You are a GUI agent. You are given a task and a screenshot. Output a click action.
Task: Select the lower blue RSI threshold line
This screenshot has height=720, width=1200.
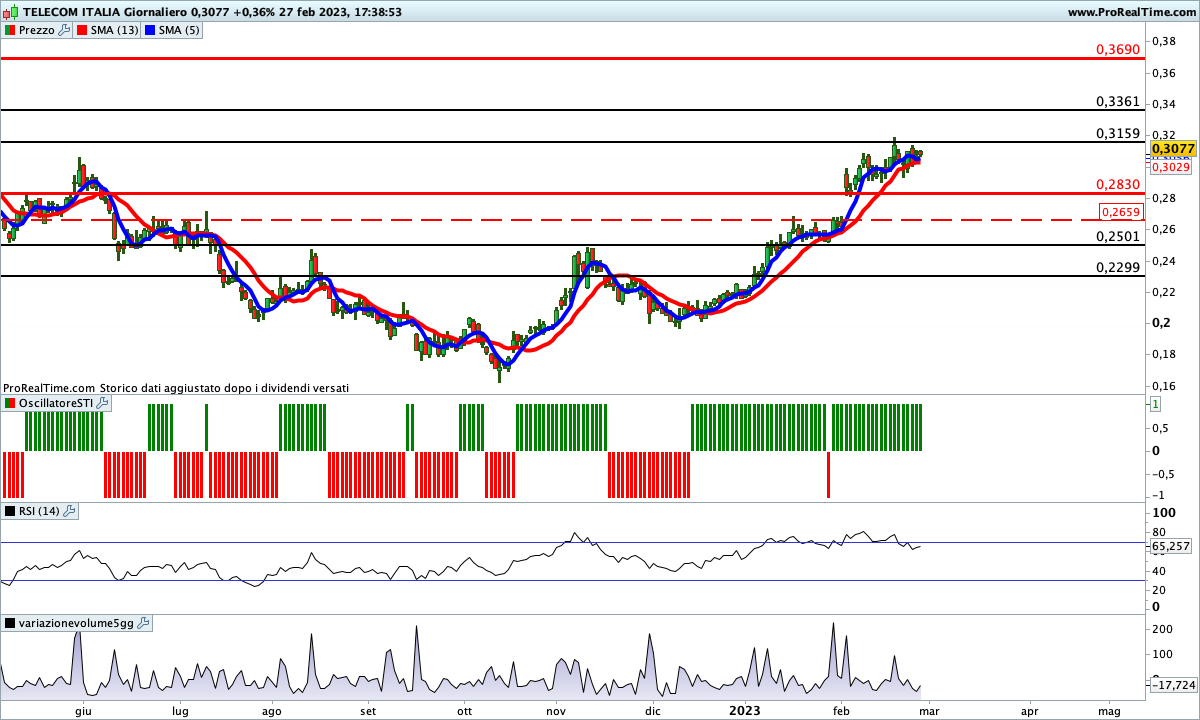coord(573,580)
